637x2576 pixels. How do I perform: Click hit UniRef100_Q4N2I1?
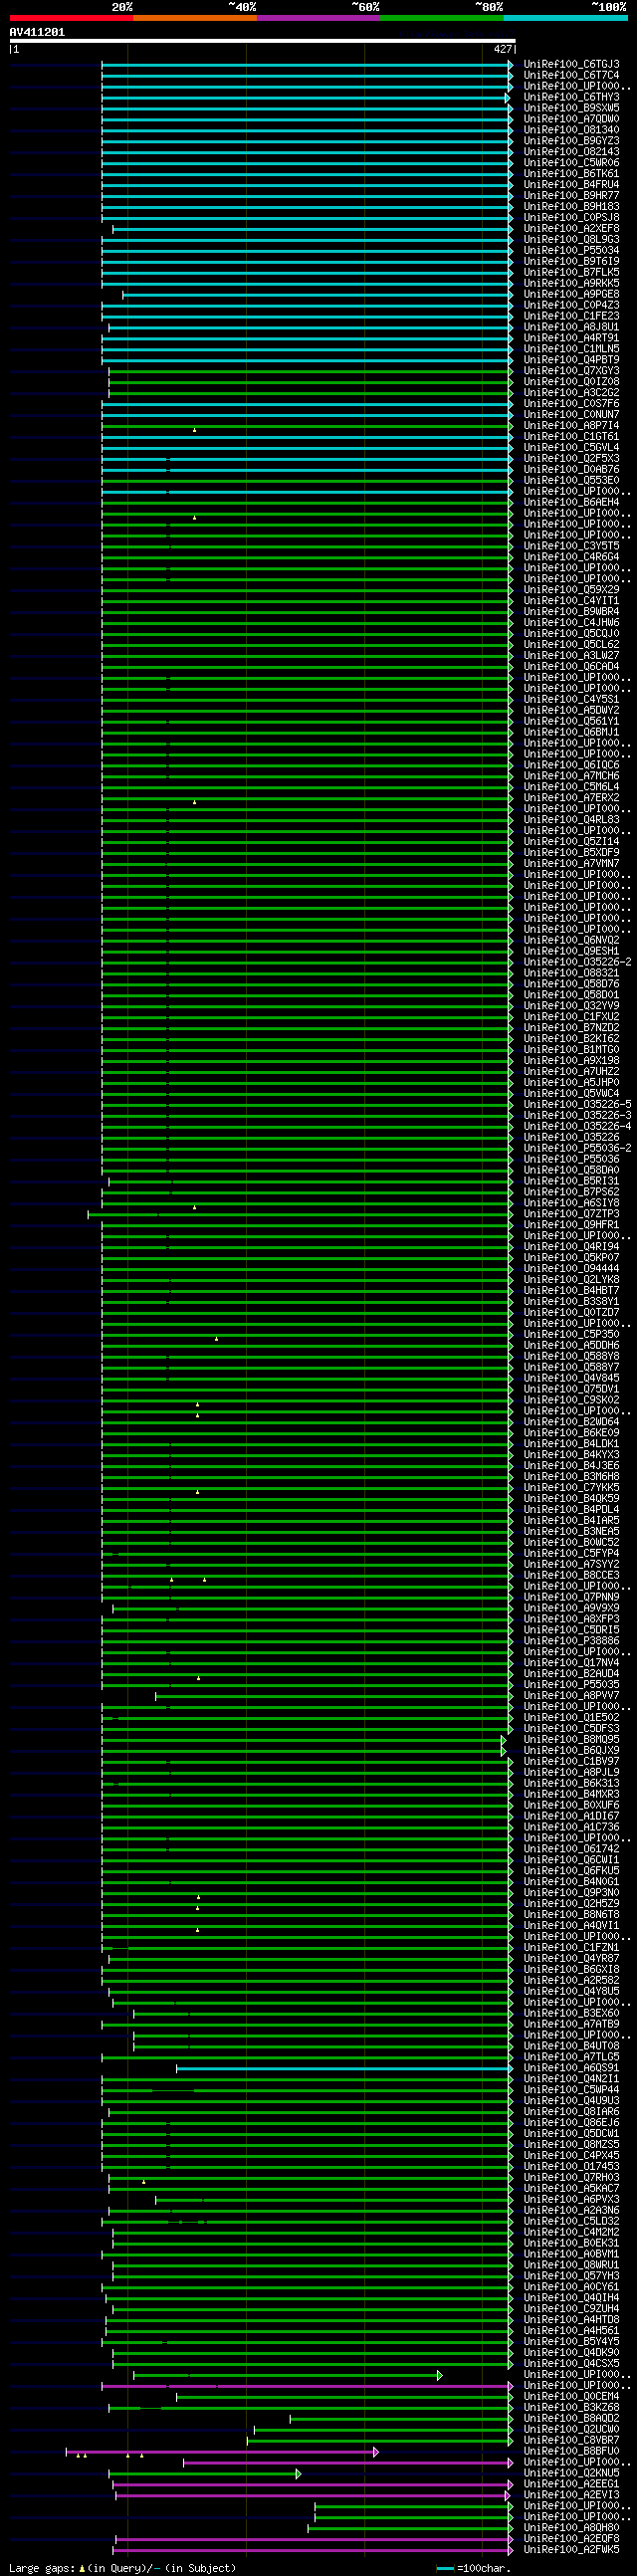tap(571, 2078)
